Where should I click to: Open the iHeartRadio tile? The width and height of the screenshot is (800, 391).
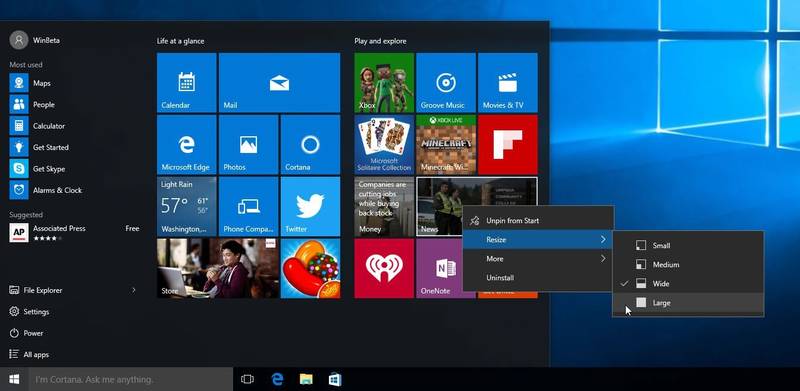point(384,268)
